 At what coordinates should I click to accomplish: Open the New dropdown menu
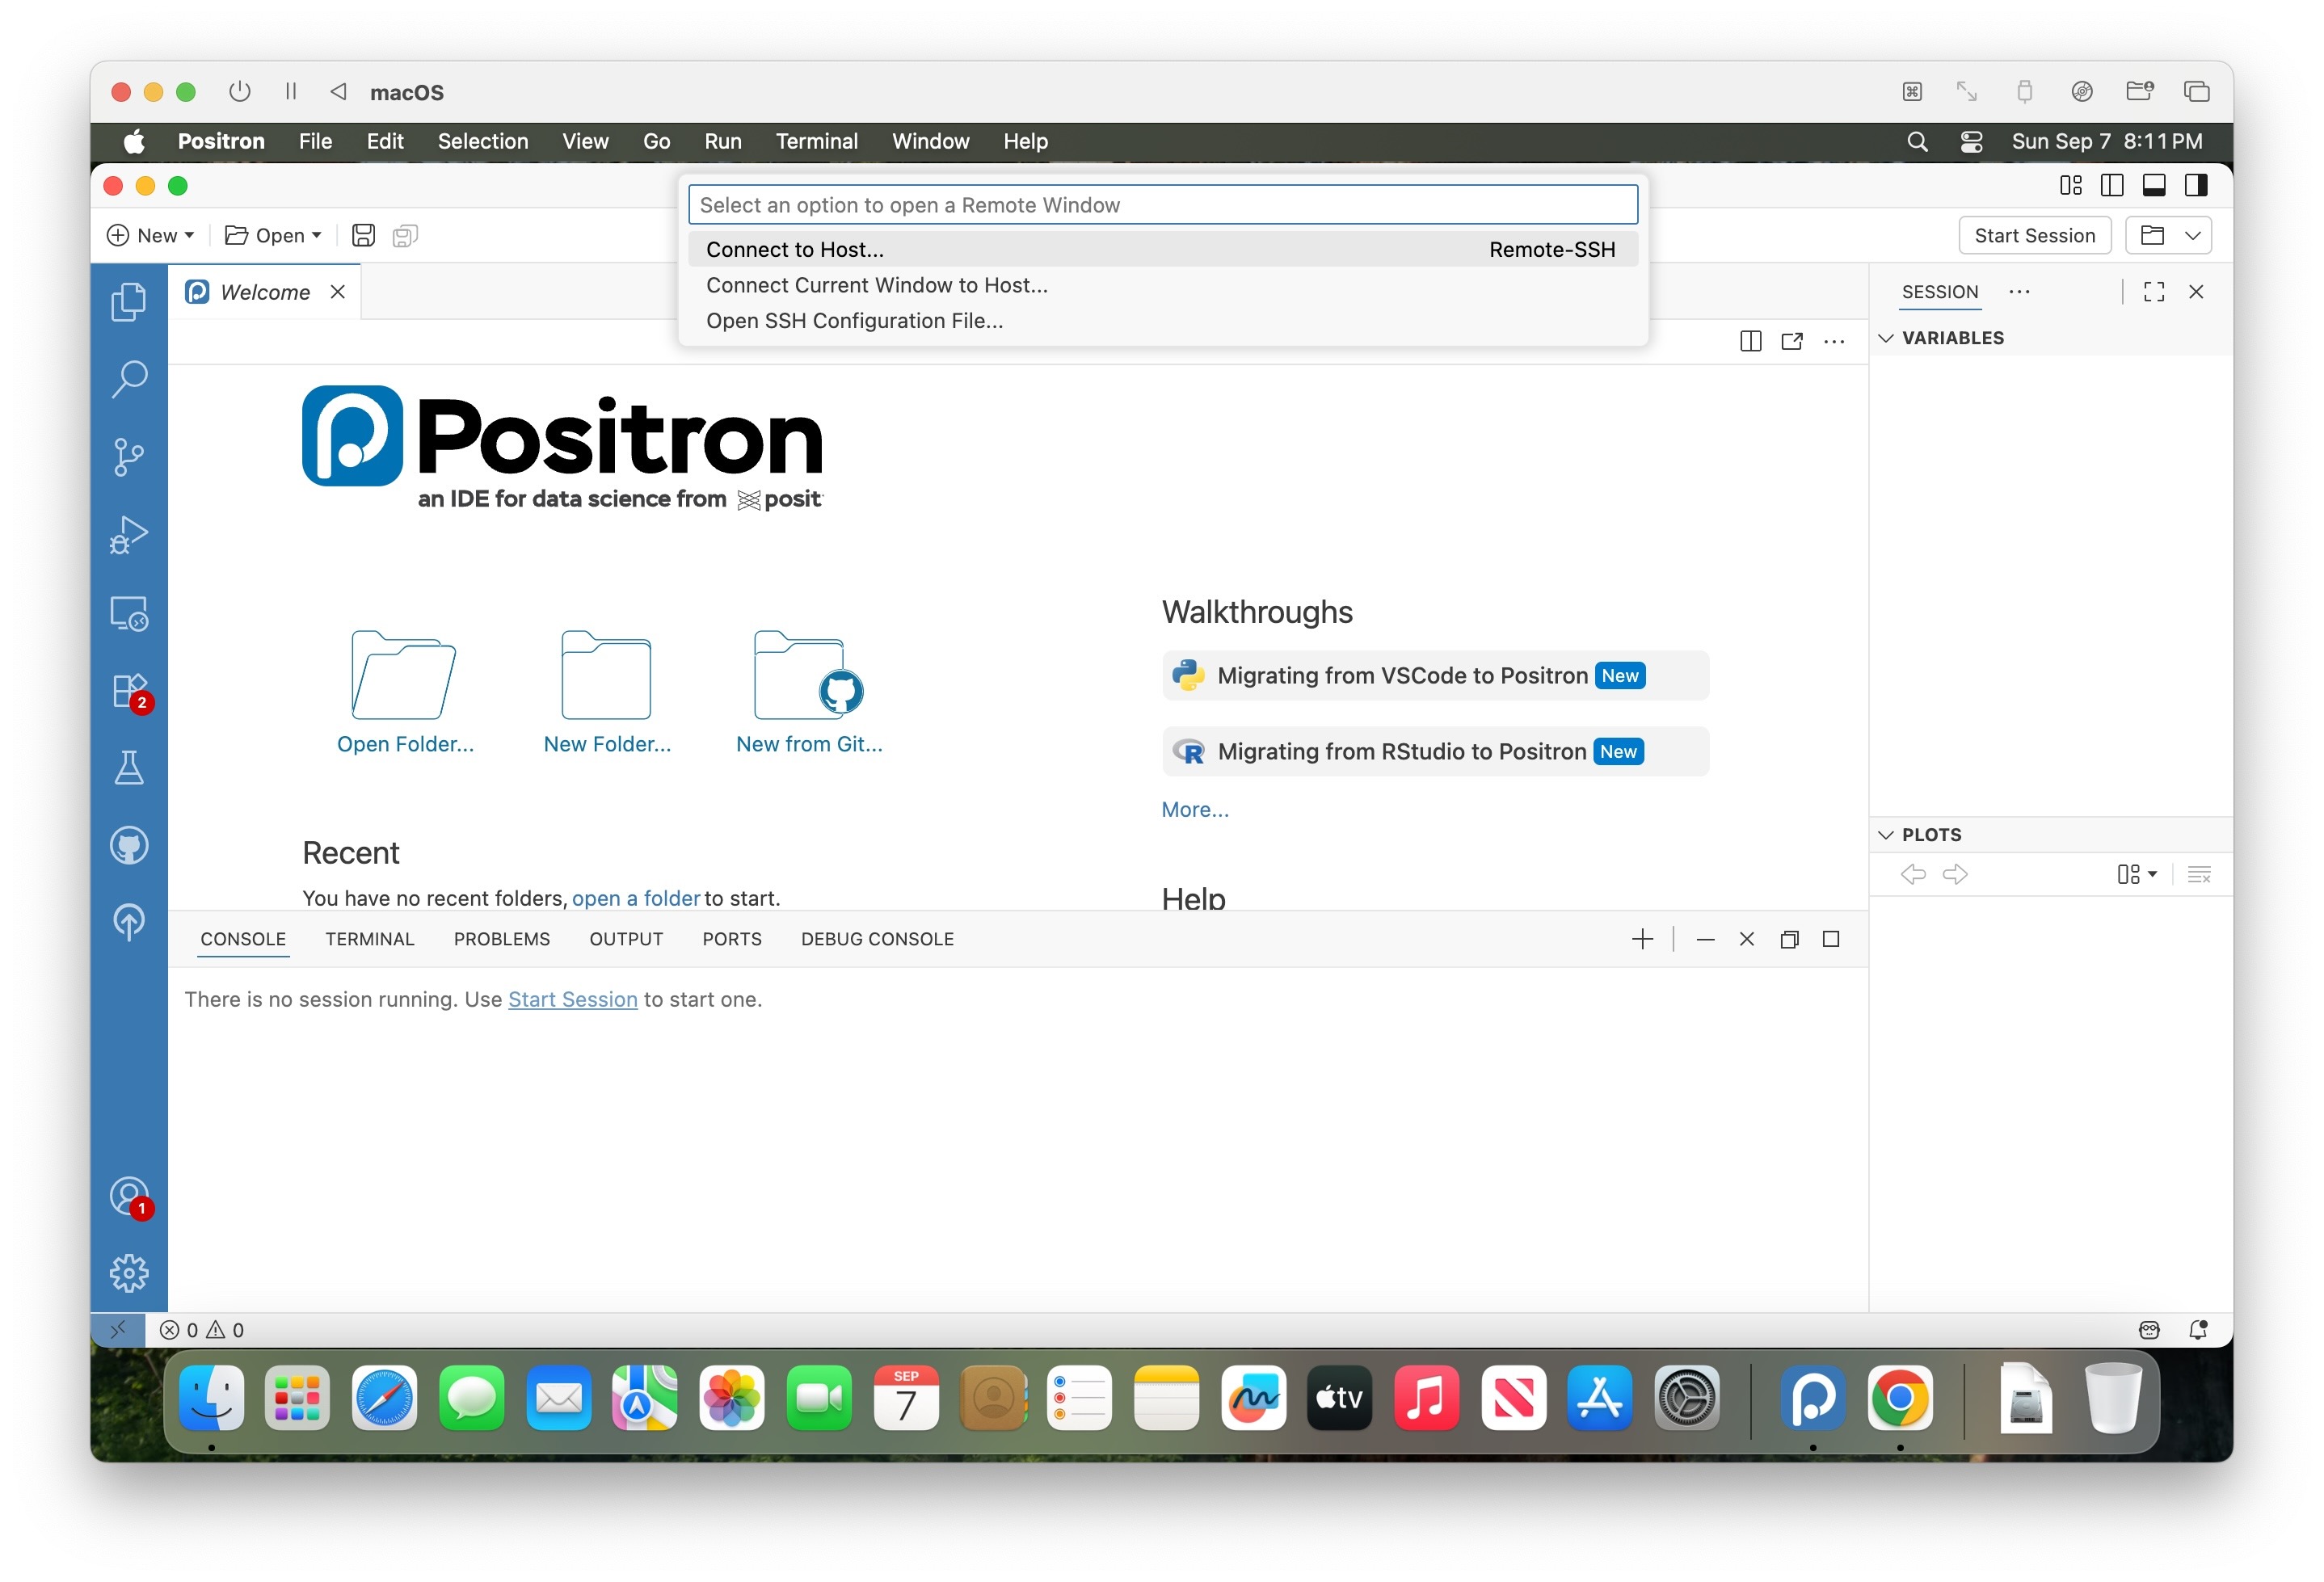pos(151,235)
